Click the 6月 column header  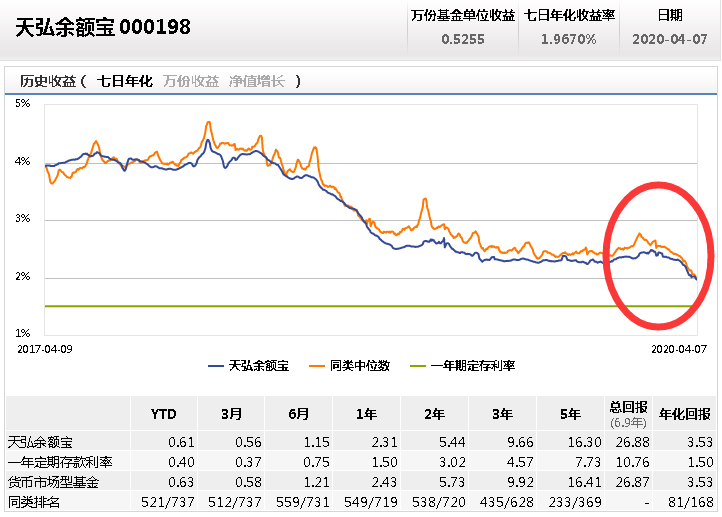point(299,414)
